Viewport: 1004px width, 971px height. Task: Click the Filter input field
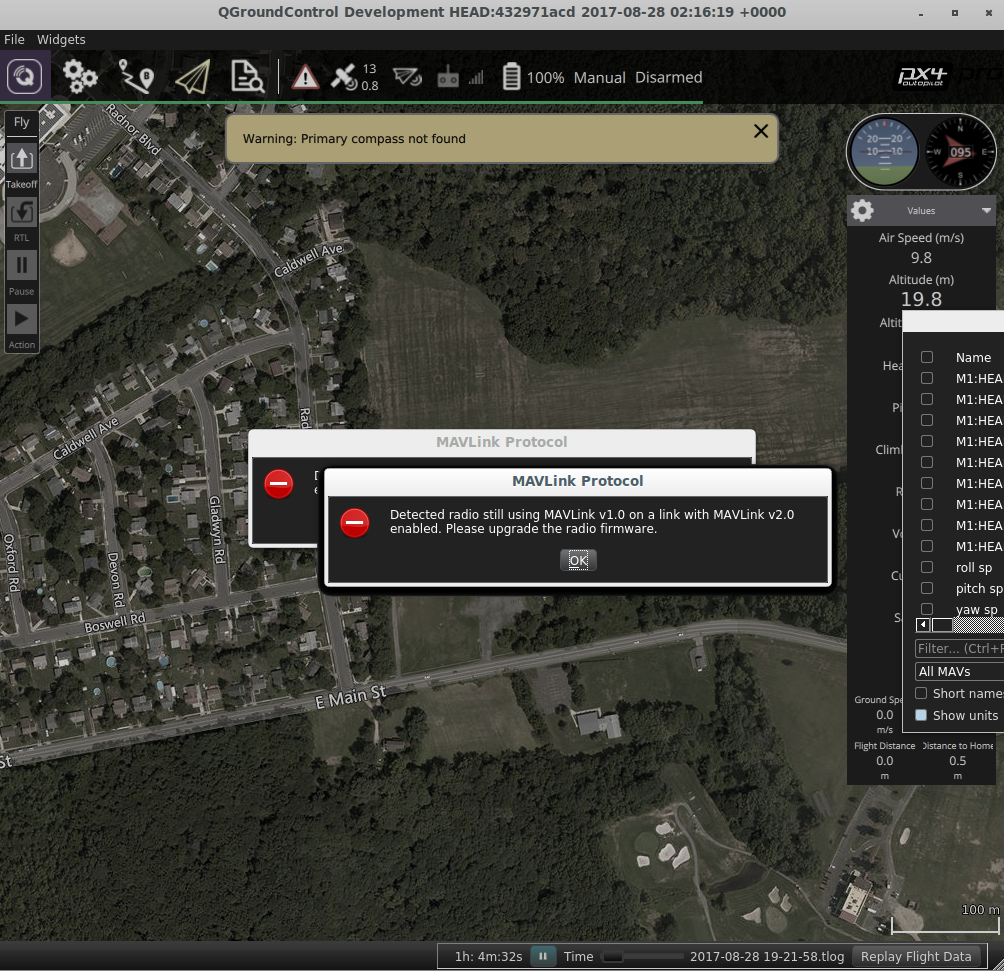(959, 648)
